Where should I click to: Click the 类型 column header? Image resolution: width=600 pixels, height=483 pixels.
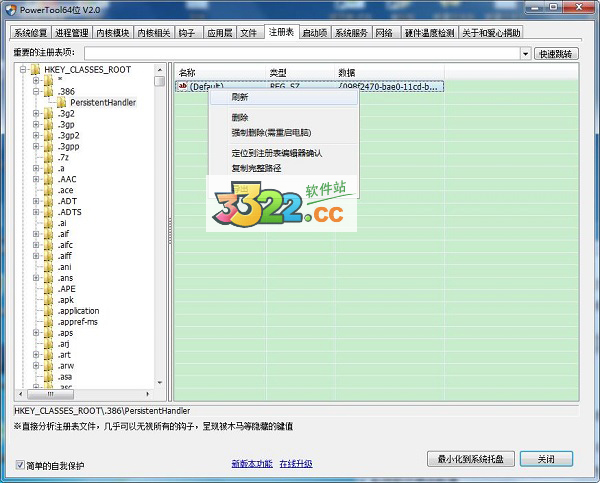[x=300, y=73]
